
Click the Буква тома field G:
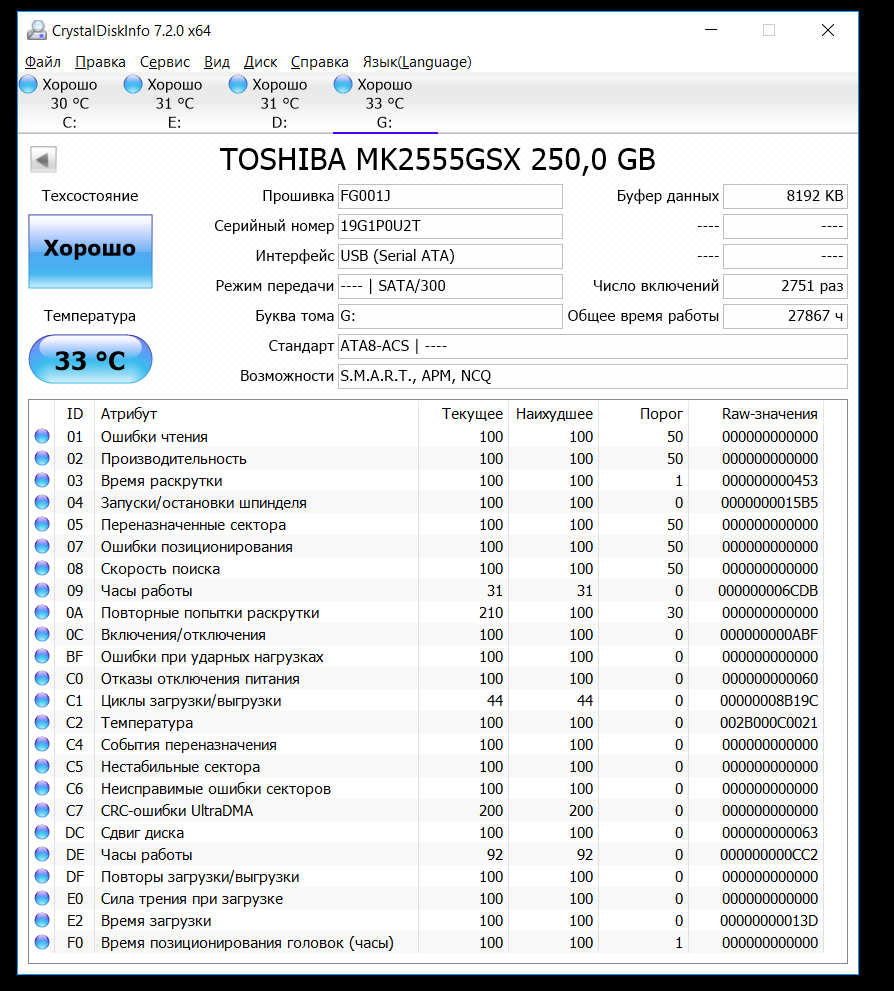click(450, 316)
